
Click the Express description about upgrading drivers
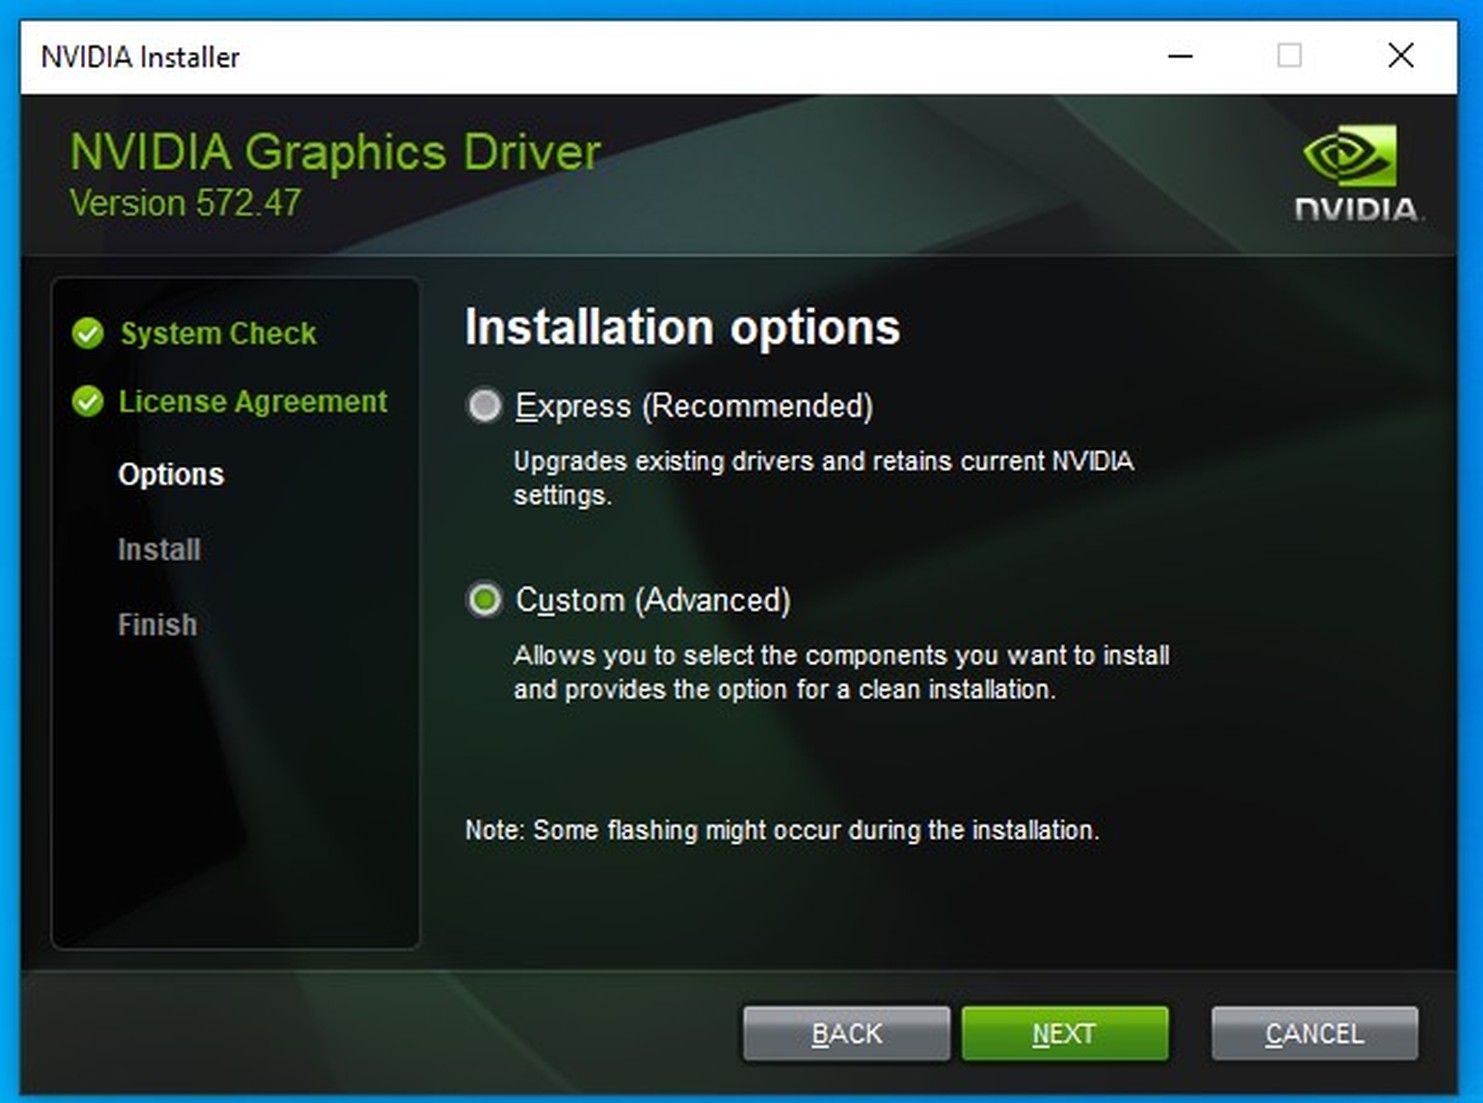click(823, 478)
